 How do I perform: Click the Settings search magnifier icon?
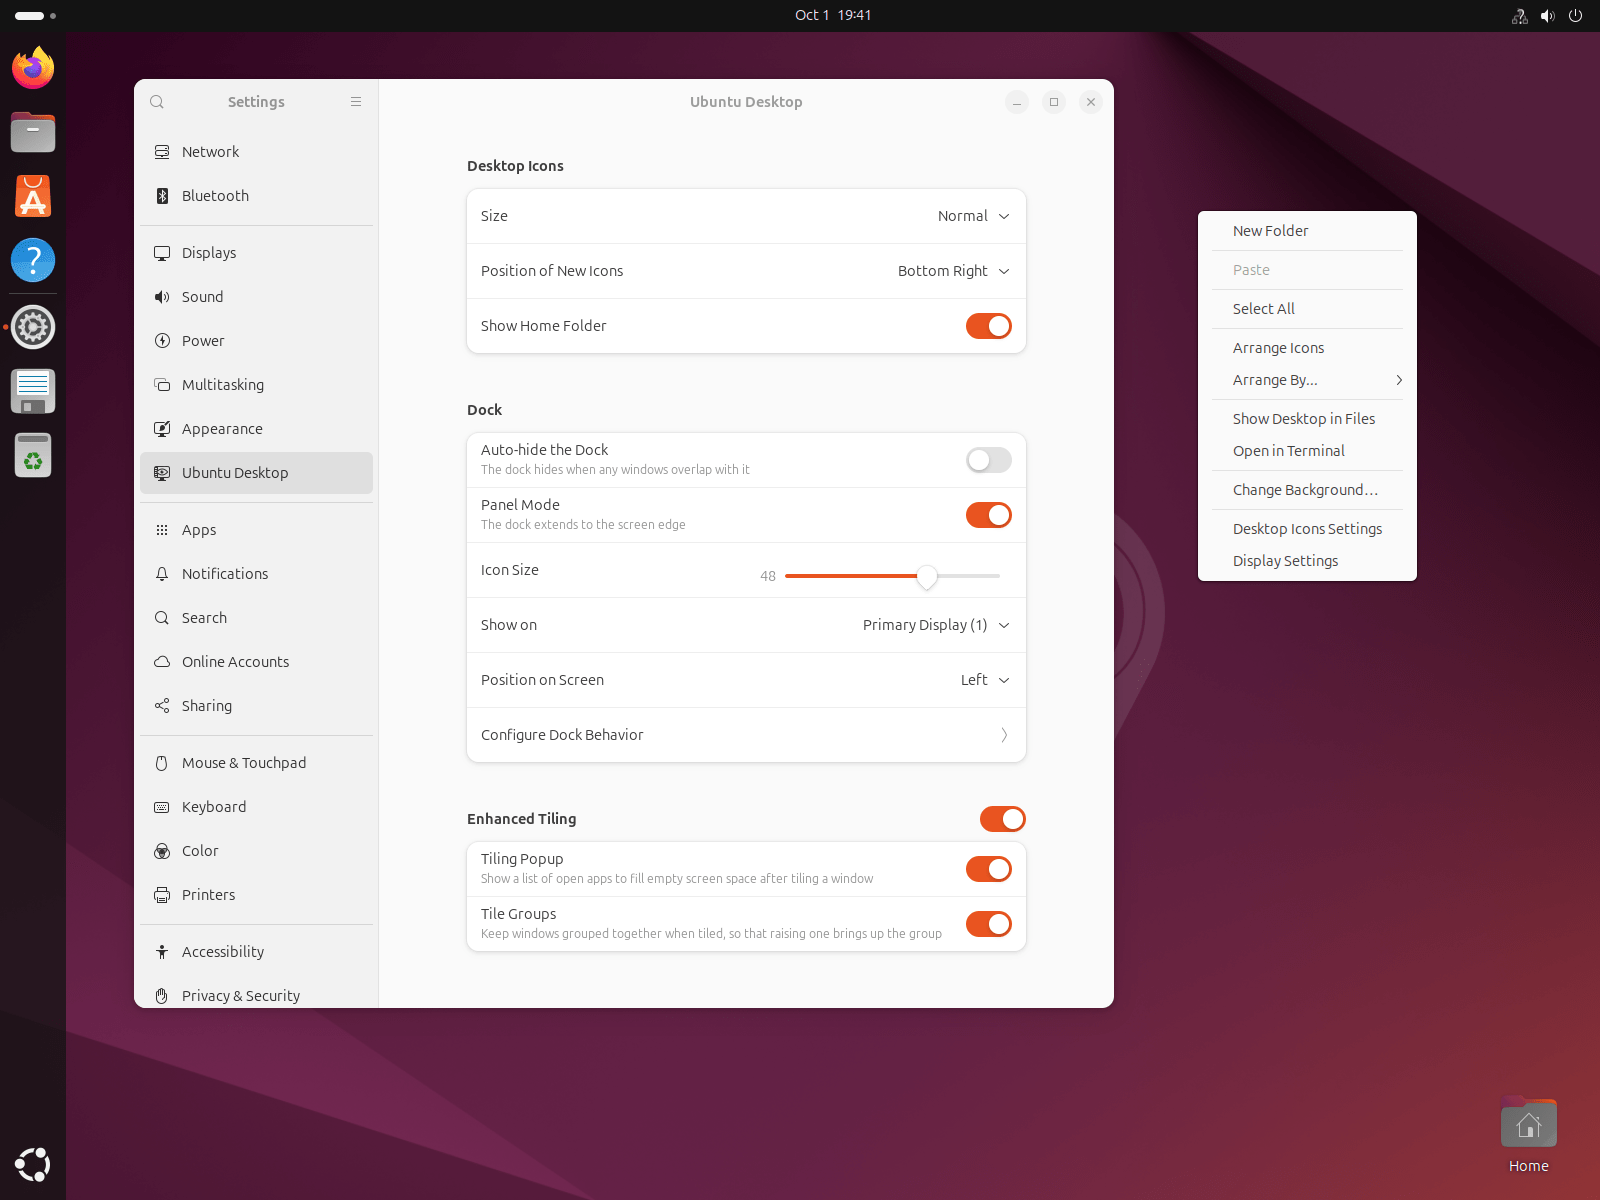(x=157, y=102)
